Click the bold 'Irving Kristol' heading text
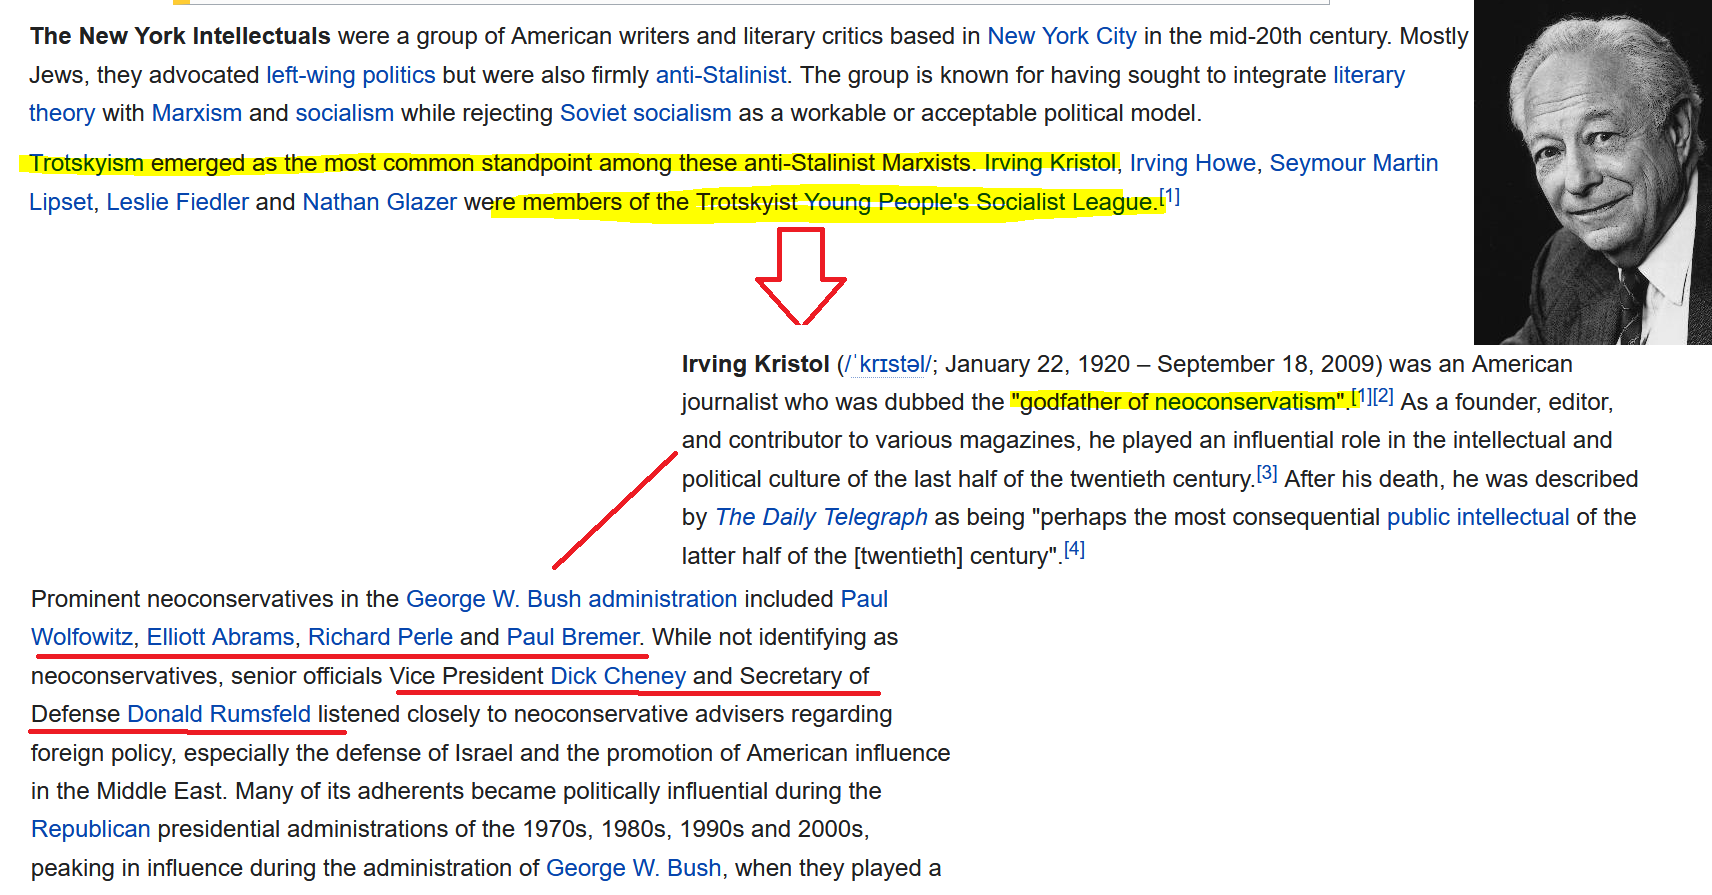The height and width of the screenshot is (895, 1712). point(756,364)
